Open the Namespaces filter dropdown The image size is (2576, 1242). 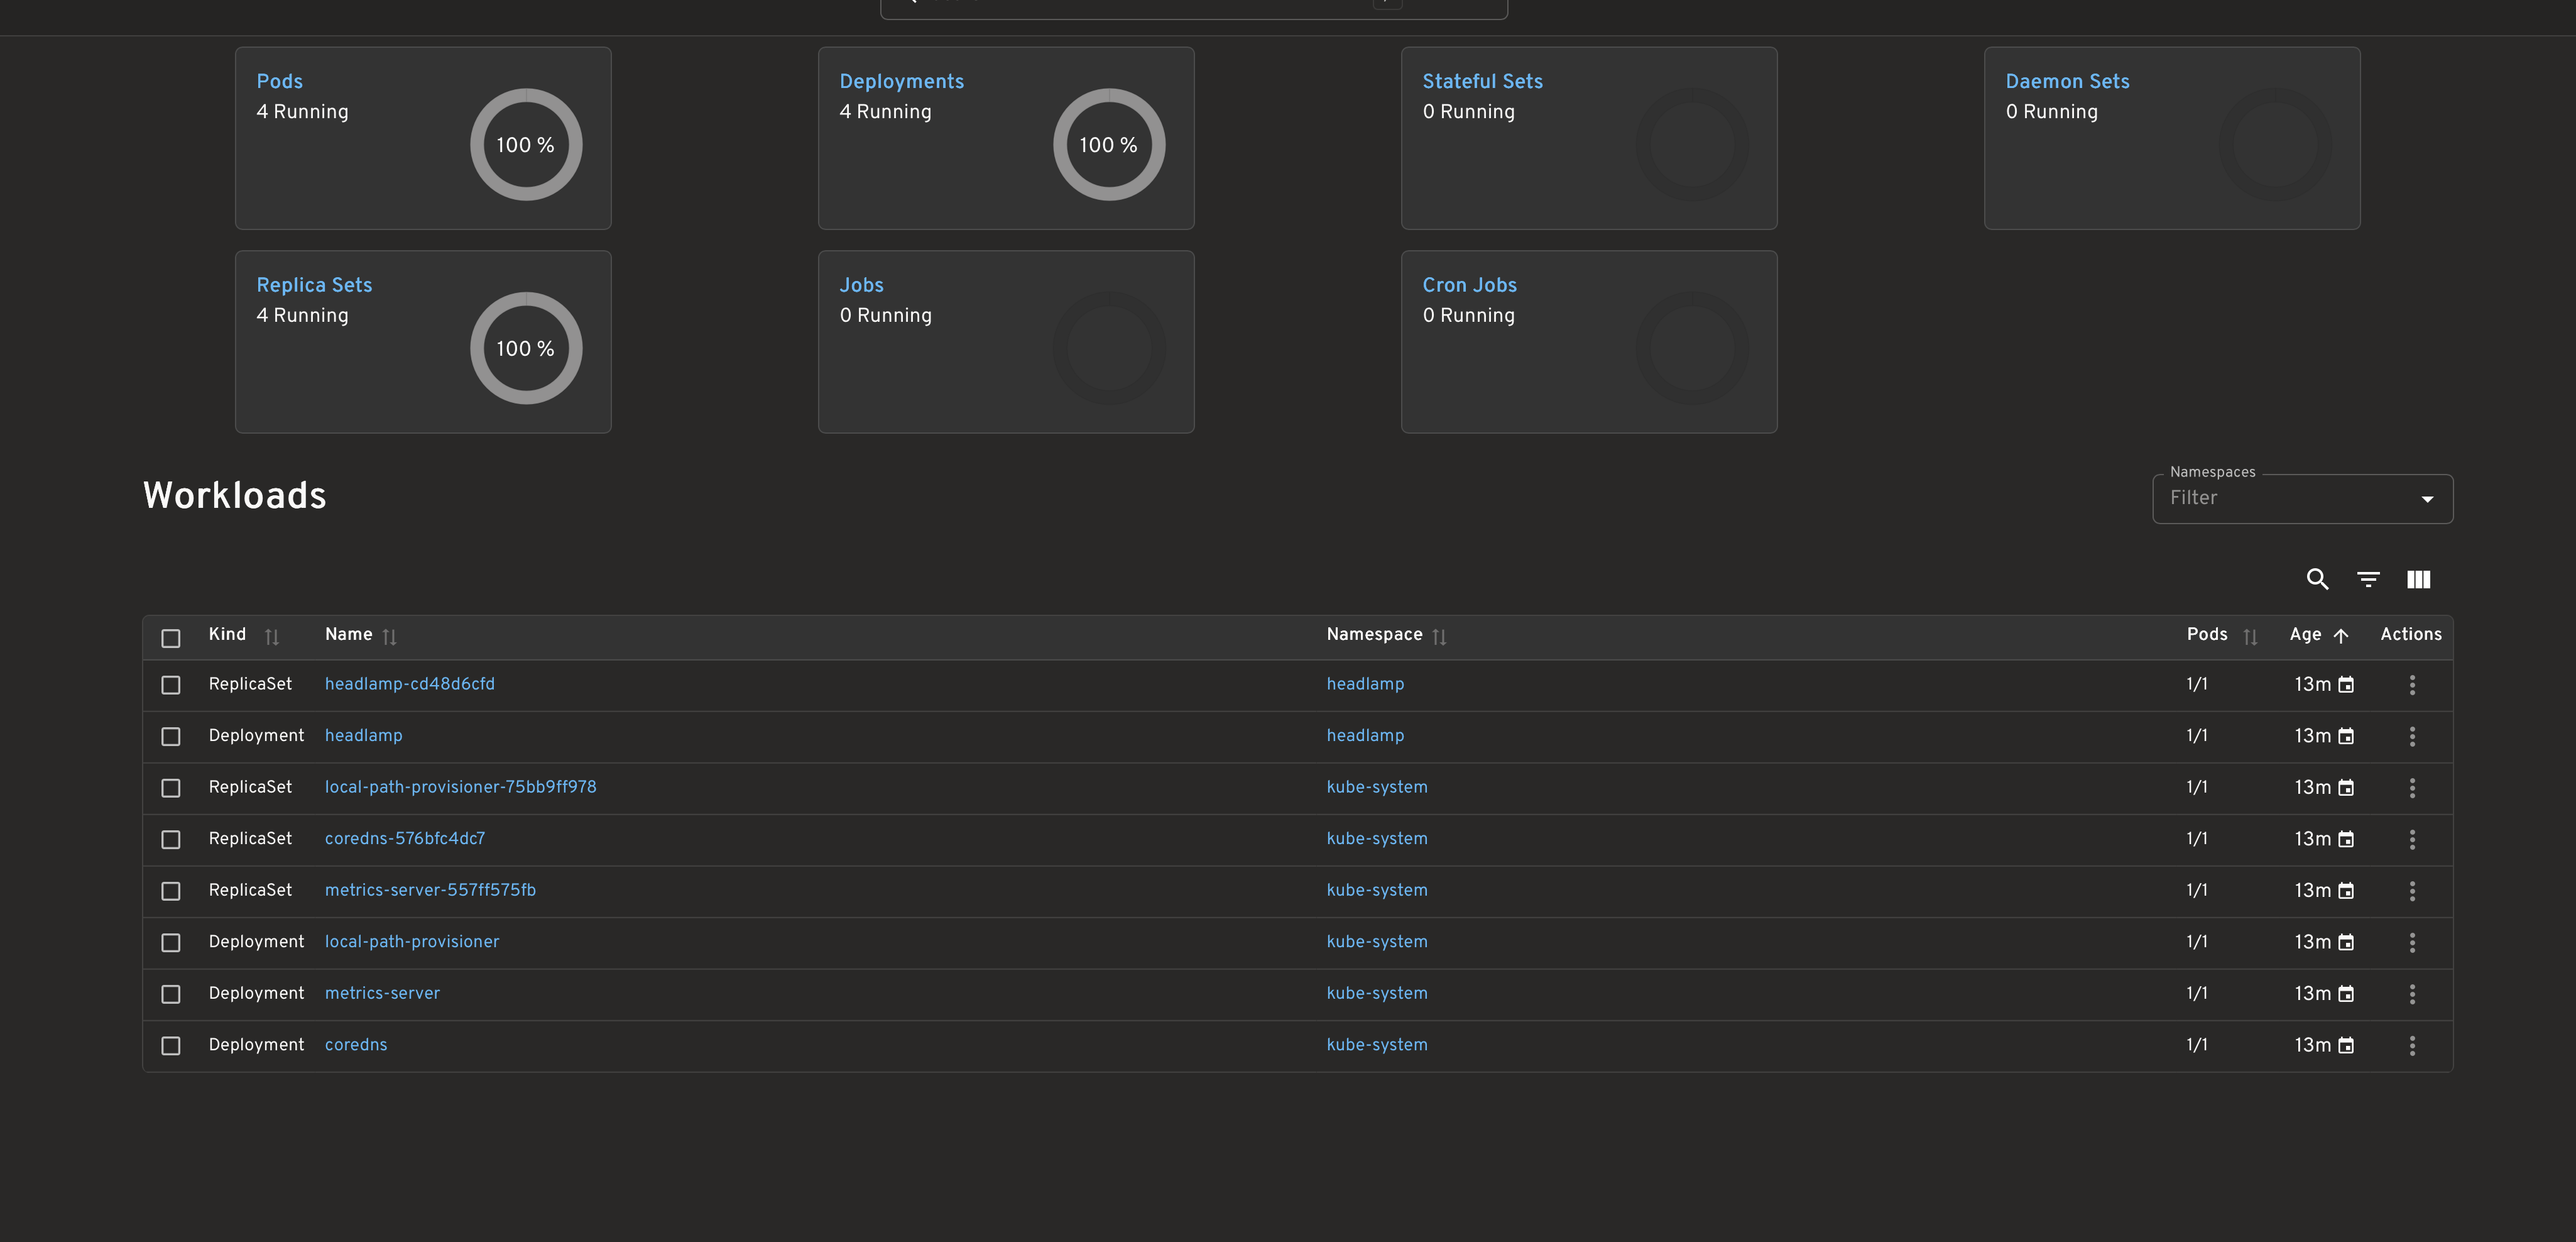pos(2428,498)
